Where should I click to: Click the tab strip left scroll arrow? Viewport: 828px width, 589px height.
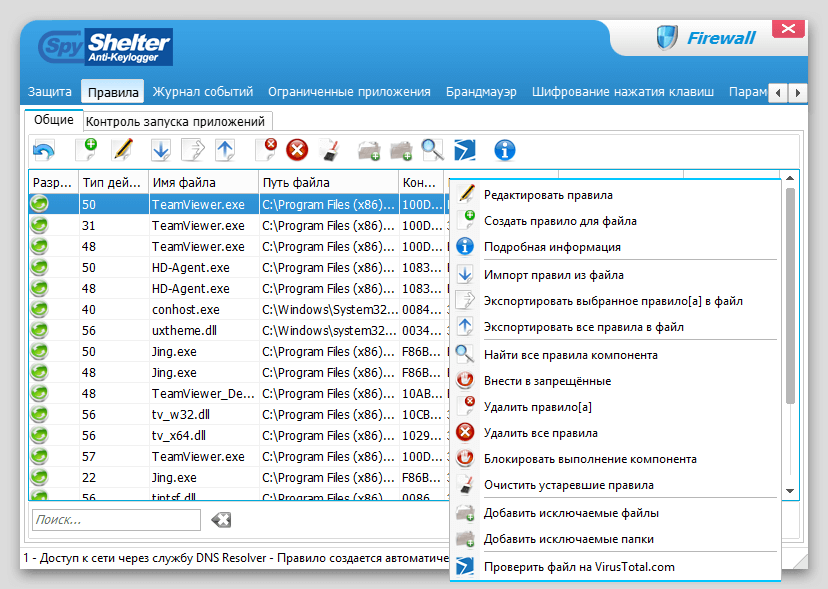tap(778, 93)
